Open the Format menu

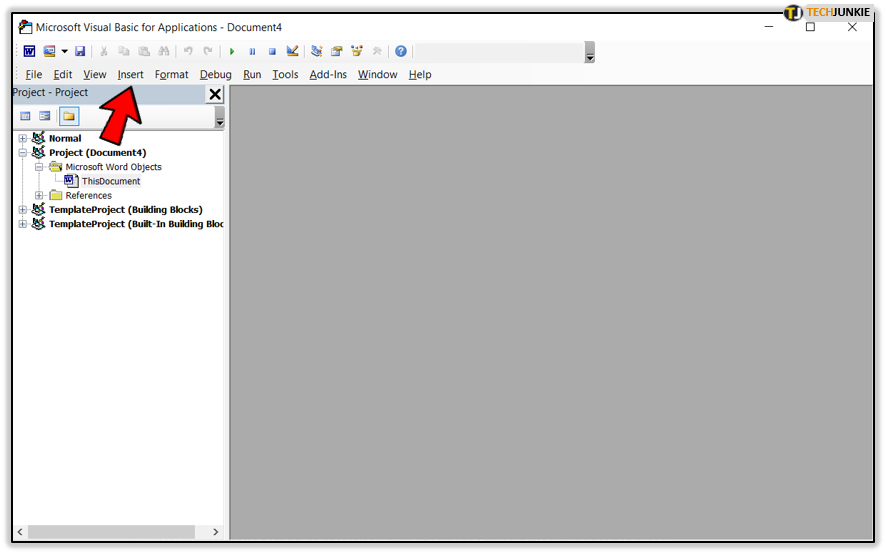pyautogui.click(x=172, y=75)
